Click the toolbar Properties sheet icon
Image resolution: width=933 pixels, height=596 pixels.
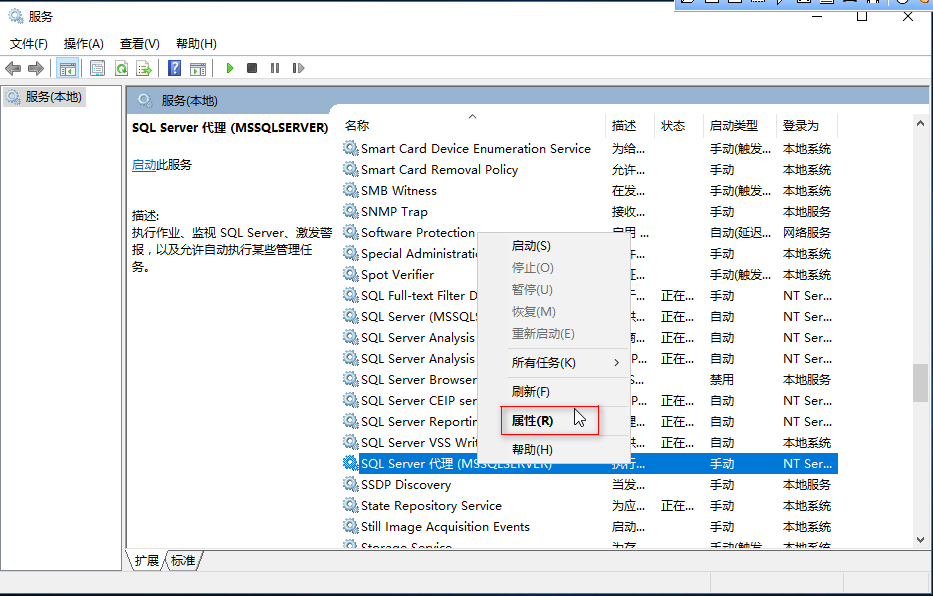[98, 68]
